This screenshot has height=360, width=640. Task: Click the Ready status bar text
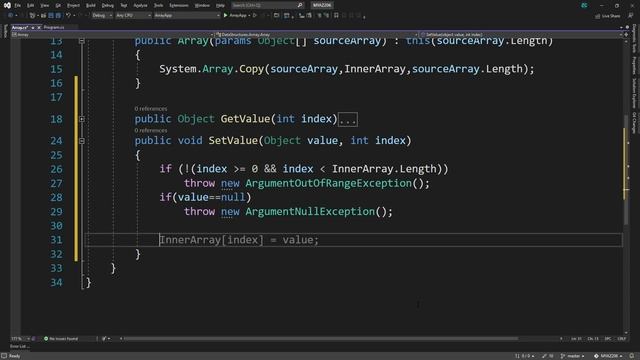click(x=14, y=356)
